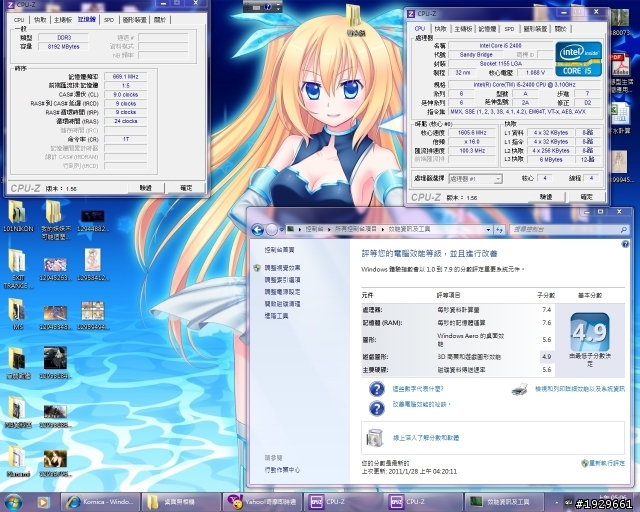Click 驗證 button in right CPU-Z window
Image resolution: width=640 pixels, height=512 pixels.
[546, 197]
